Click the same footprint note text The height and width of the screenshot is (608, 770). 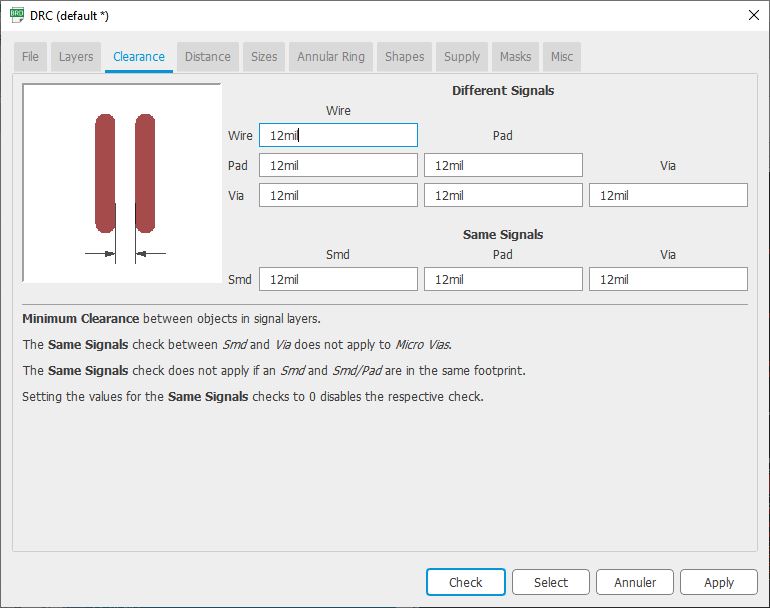click(274, 370)
